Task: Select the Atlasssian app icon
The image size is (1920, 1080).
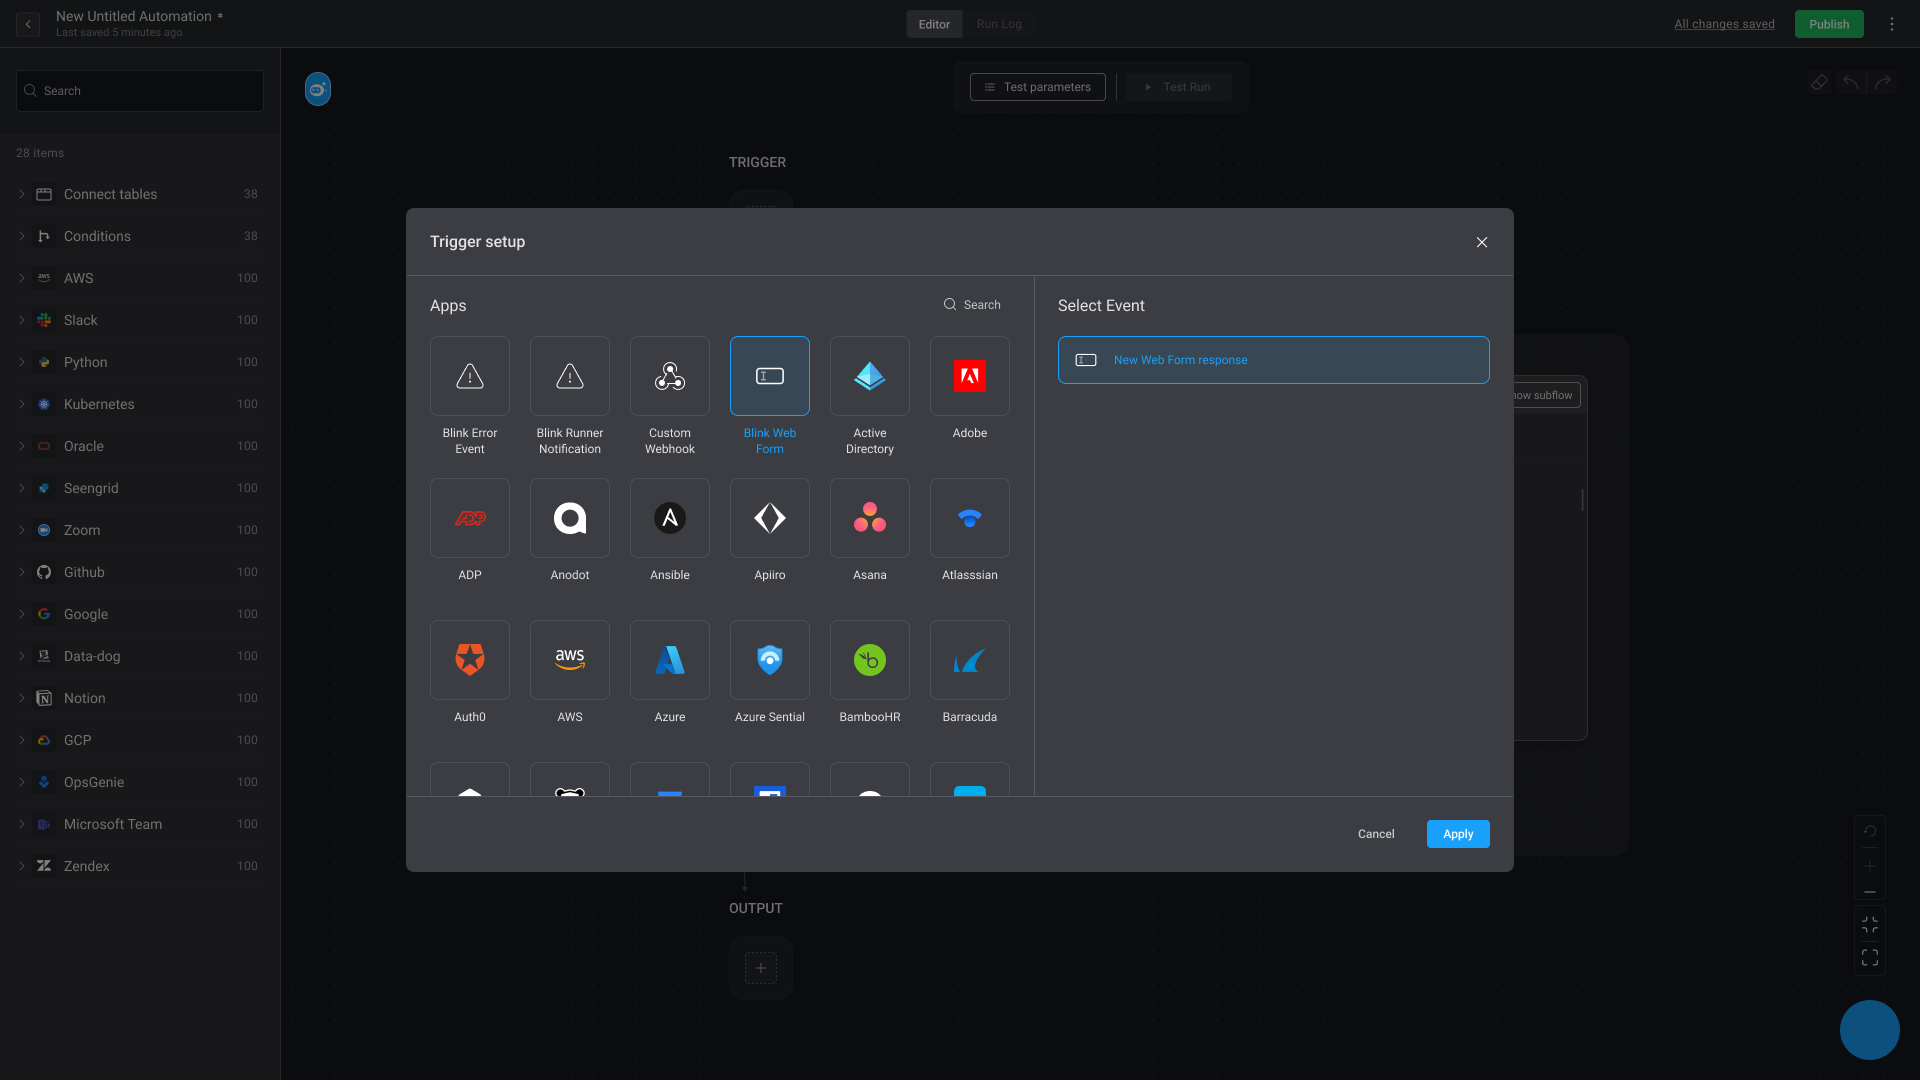Action: (970, 518)
